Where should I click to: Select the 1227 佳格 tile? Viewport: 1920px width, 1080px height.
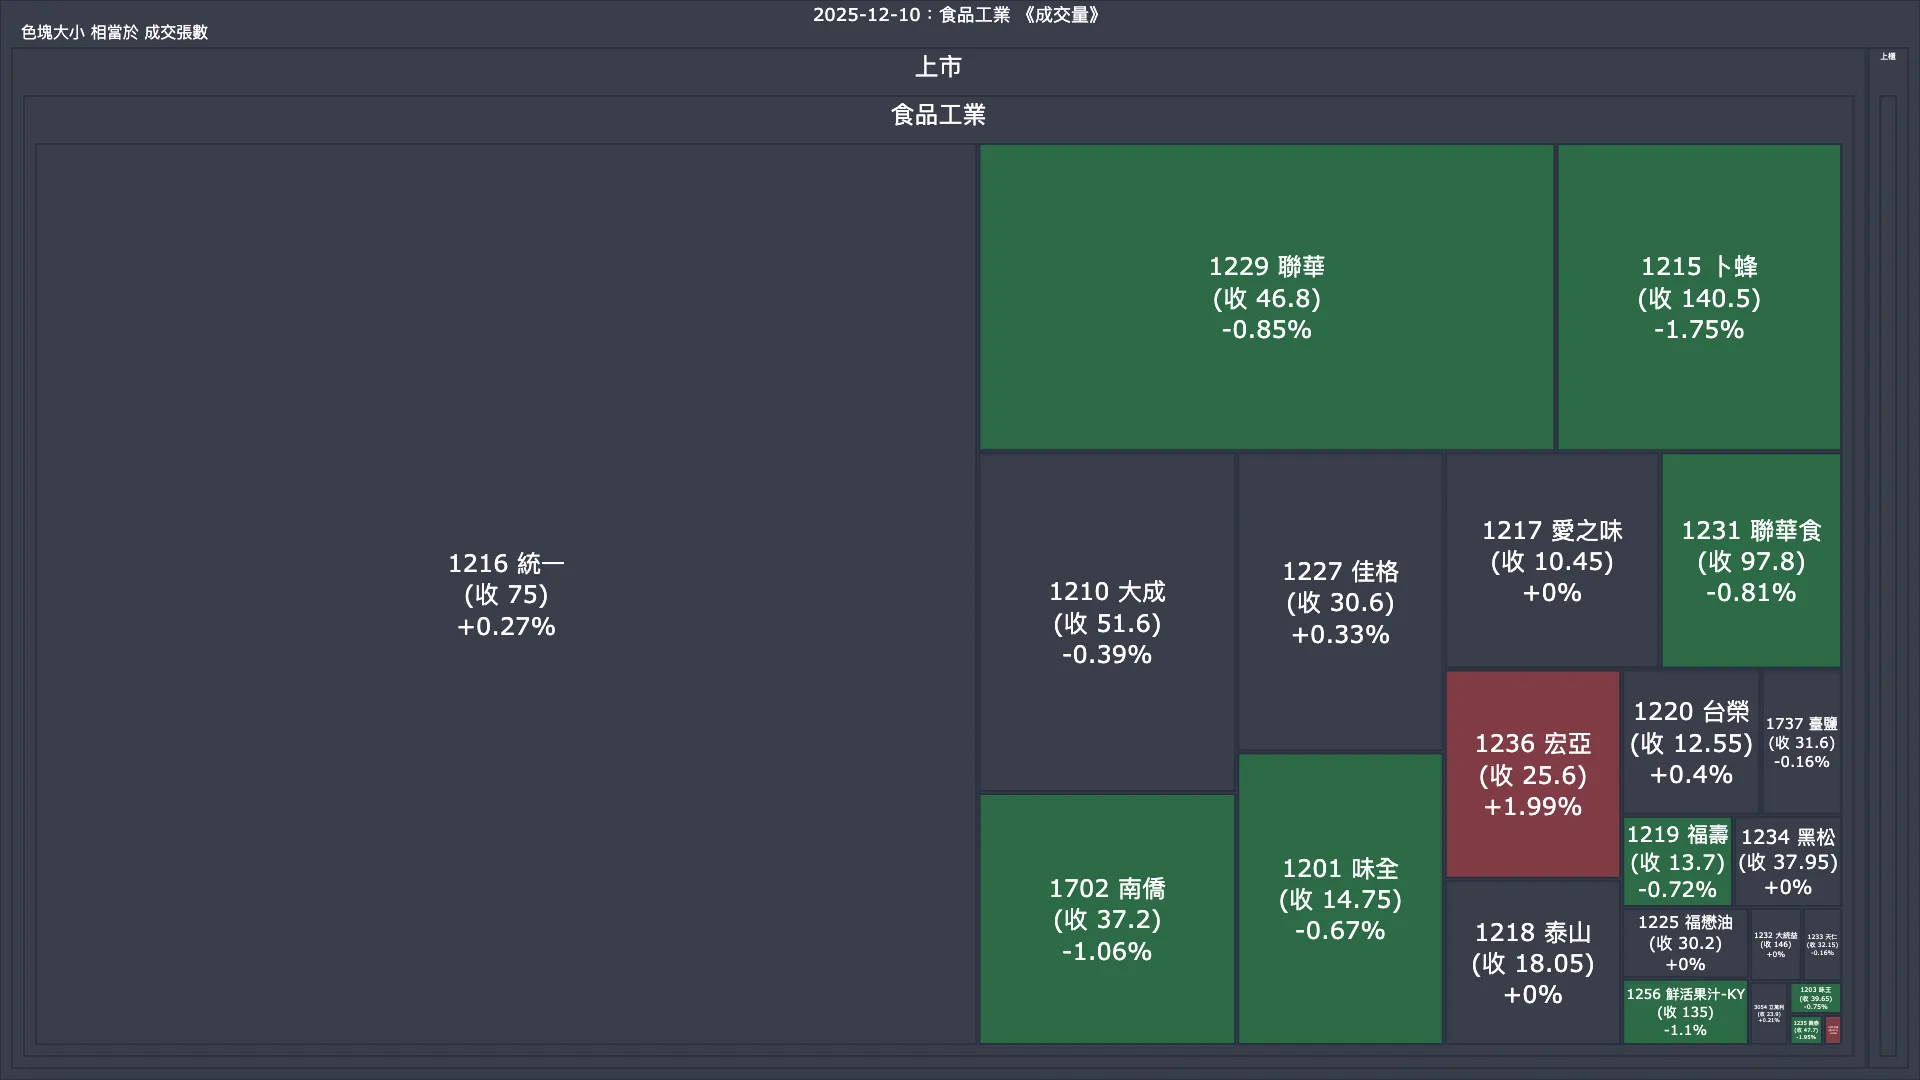1340,602
